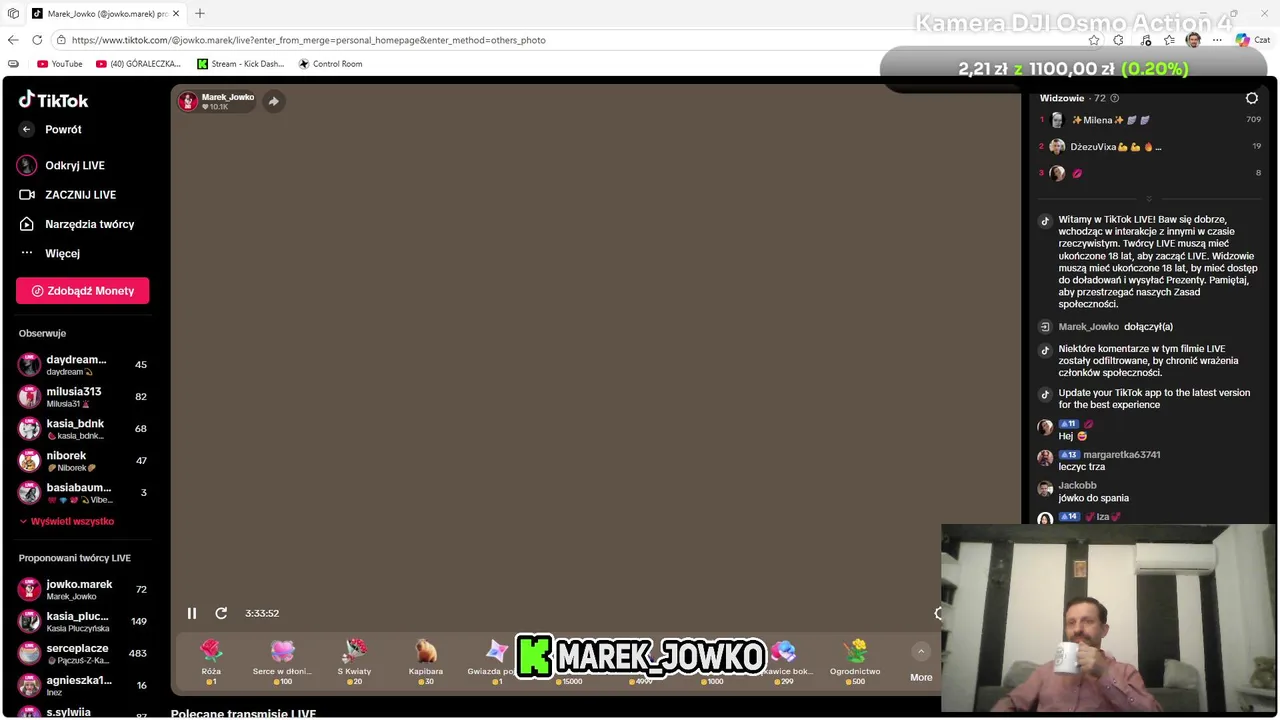Open suggested creator agnieszka1
Screen dimensions: 1280x720
click(x=83, y=686)
